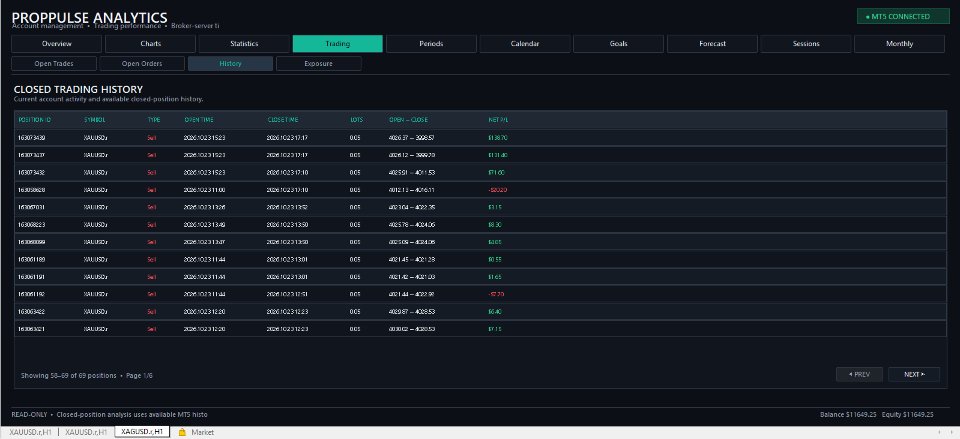Viewport: 960px width, 439px height.
Task: Show the Open Trades sub-tab
Action: point(54,64)
